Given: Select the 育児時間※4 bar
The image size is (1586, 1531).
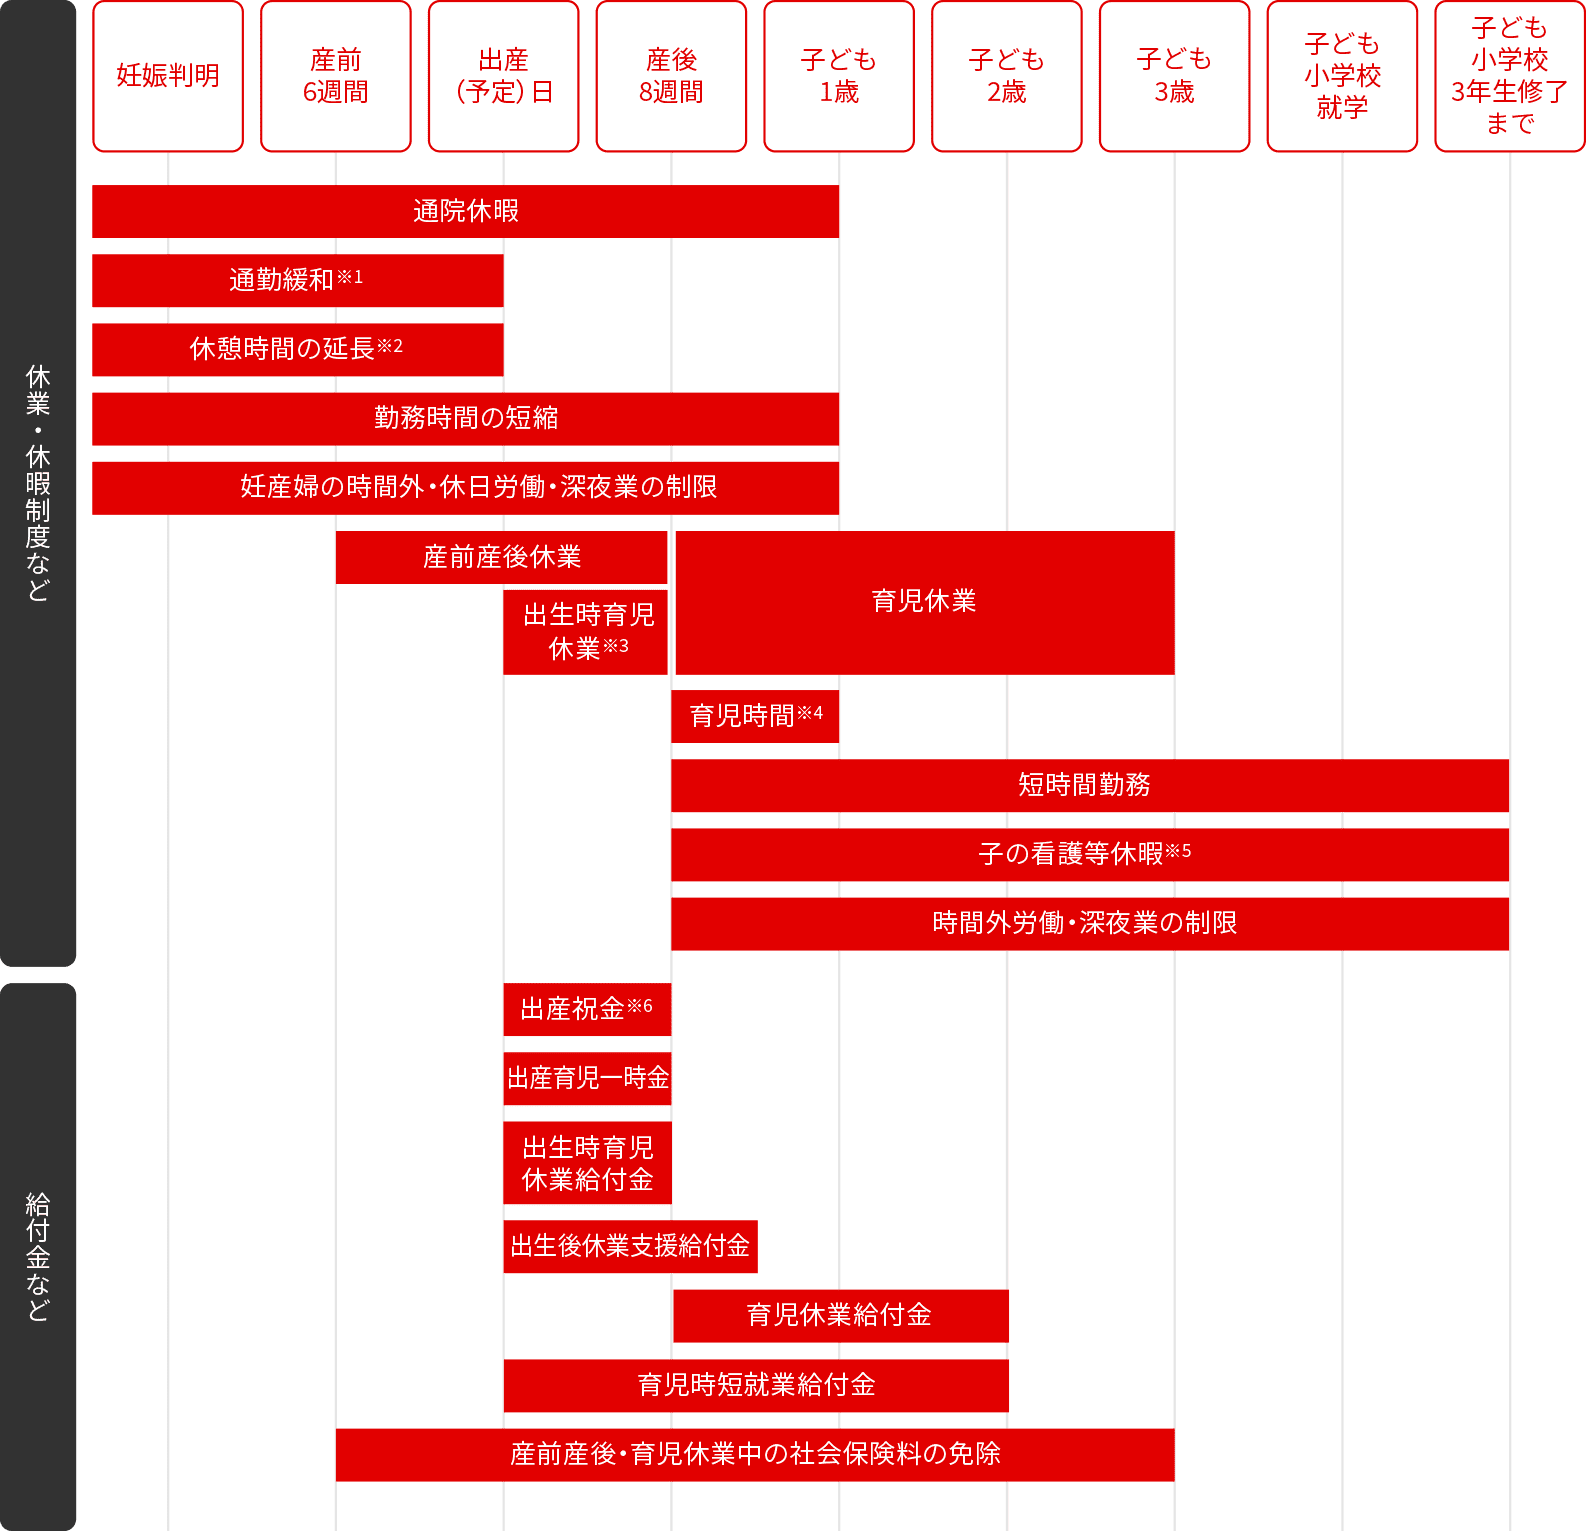Looking at the screenshot, I should 755,716.
